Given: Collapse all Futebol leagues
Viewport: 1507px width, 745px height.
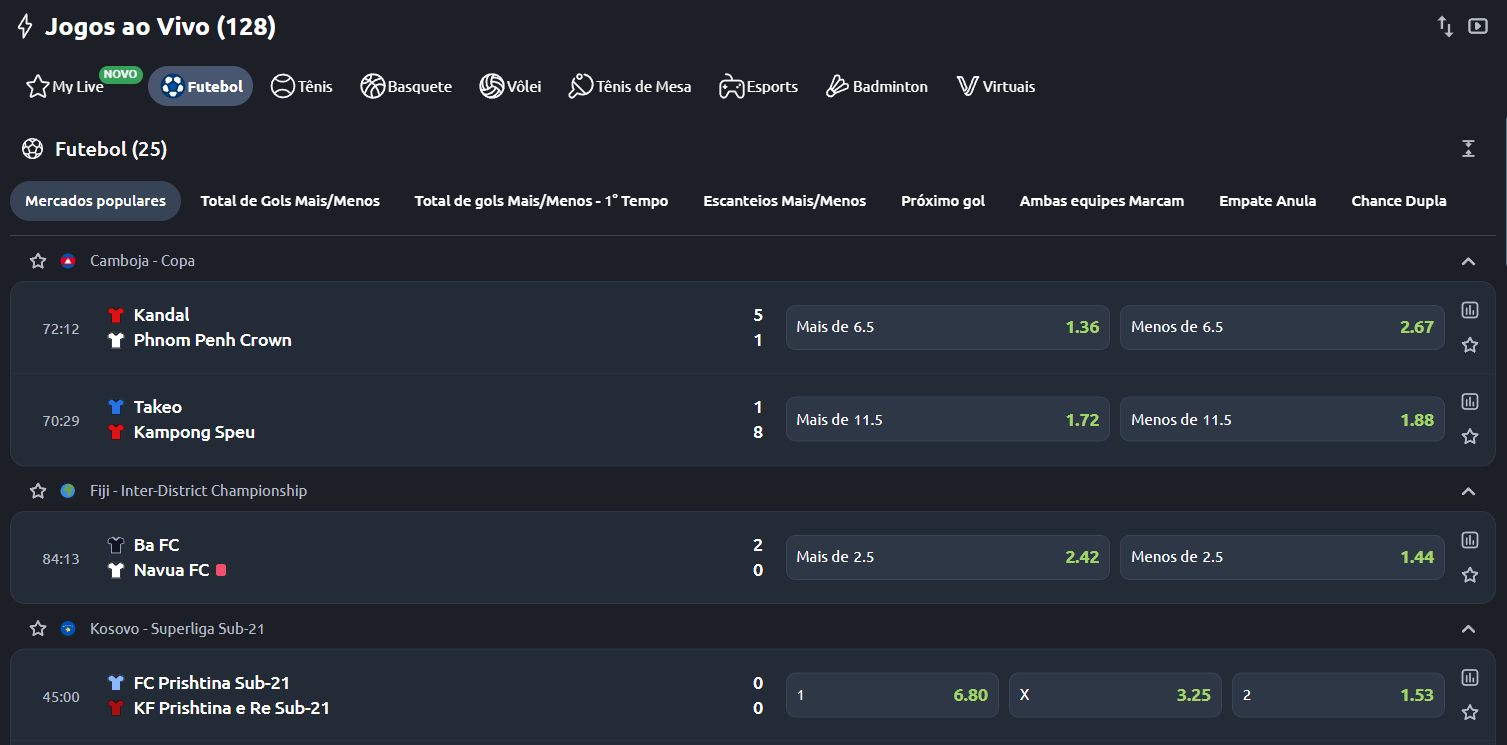Looking at the screenshot, I should [1467, 149].
